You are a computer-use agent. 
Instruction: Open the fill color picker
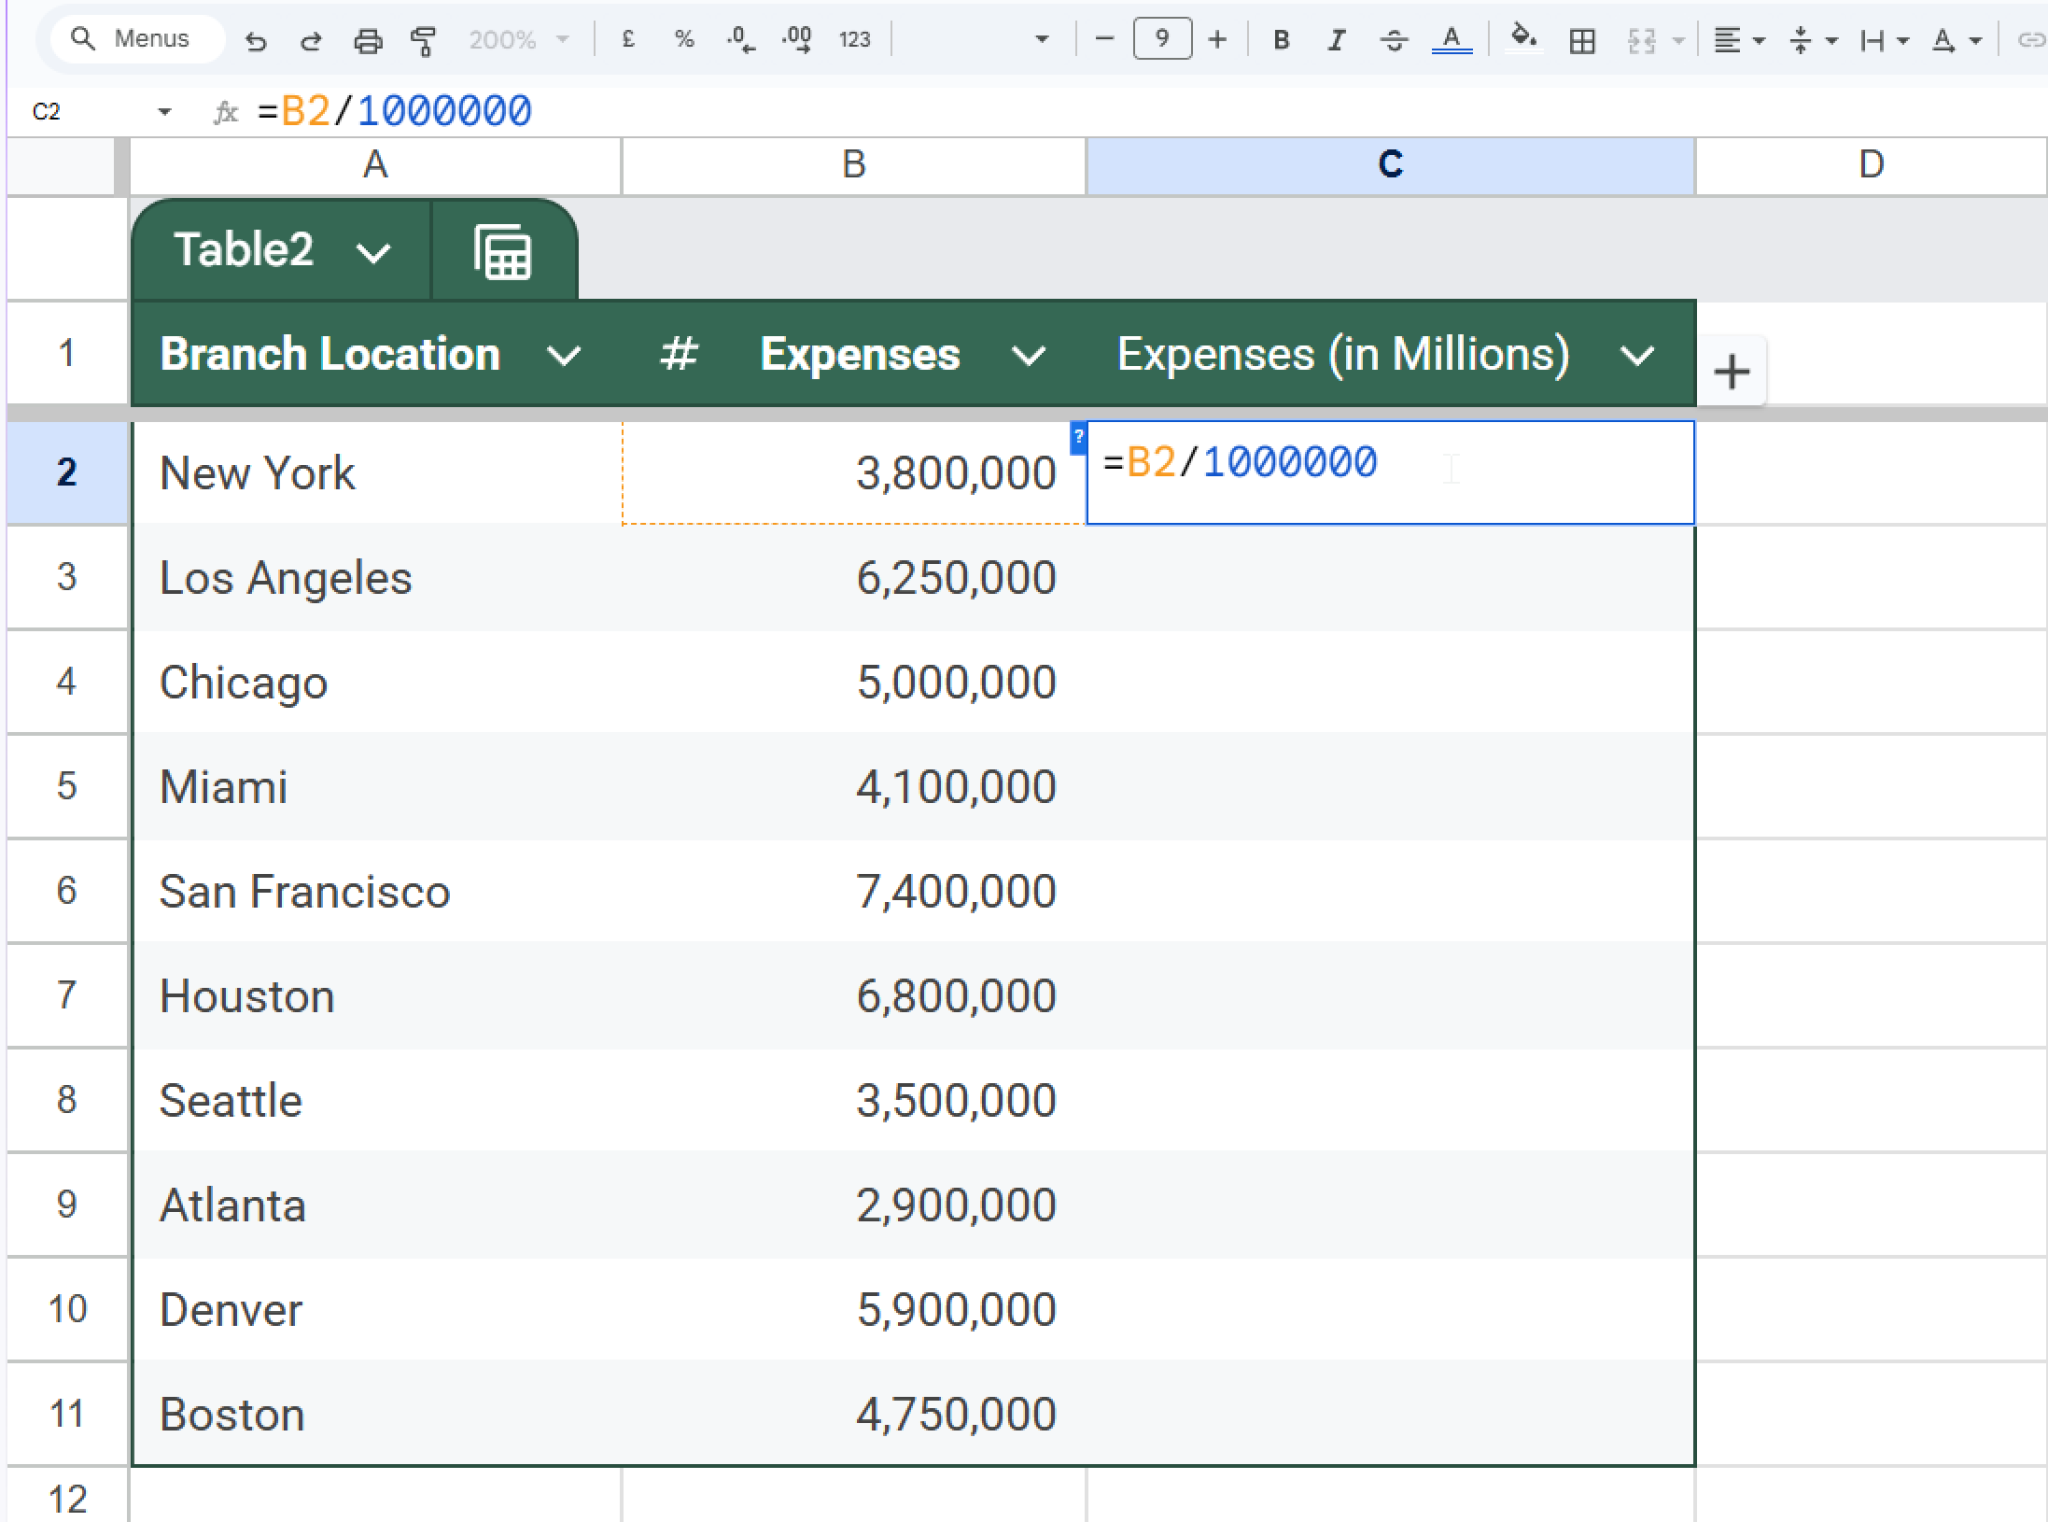click(x=1523, y=40)
